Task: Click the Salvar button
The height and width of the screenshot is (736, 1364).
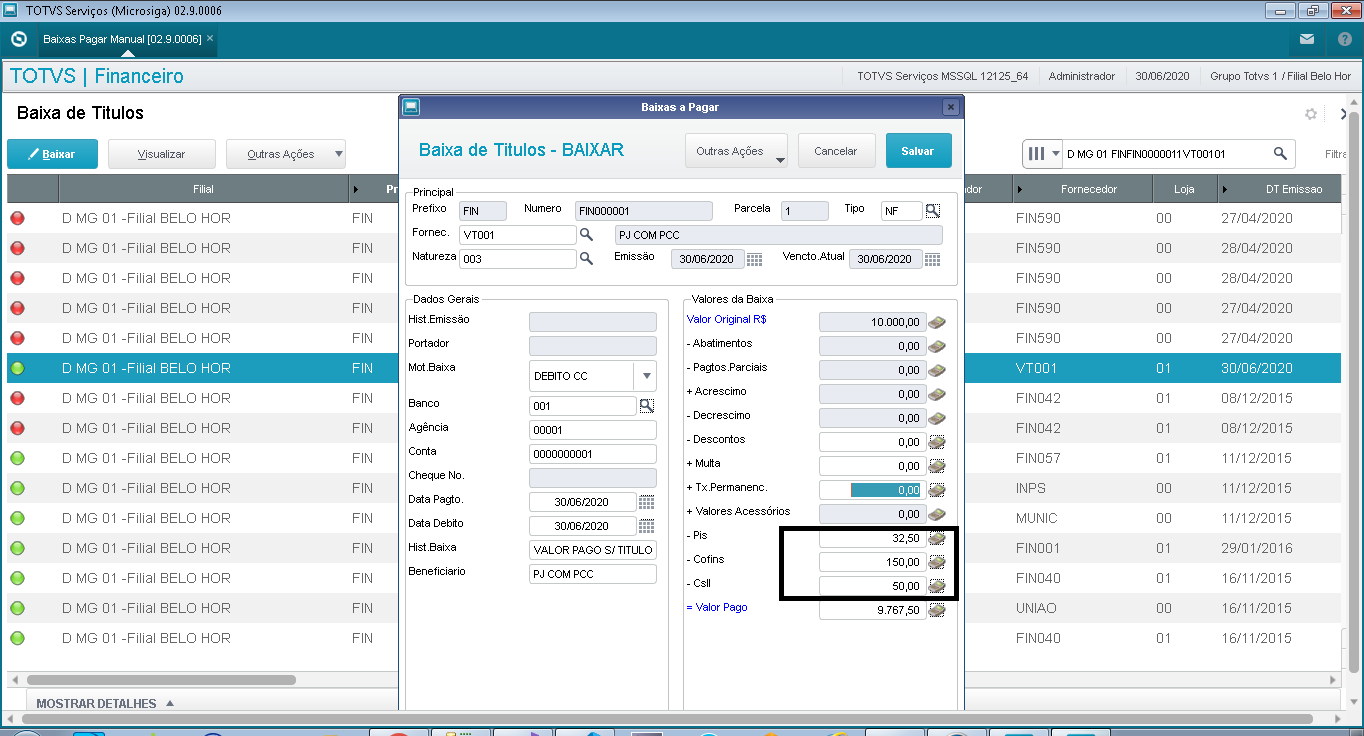Action: (x=918, y=151)
